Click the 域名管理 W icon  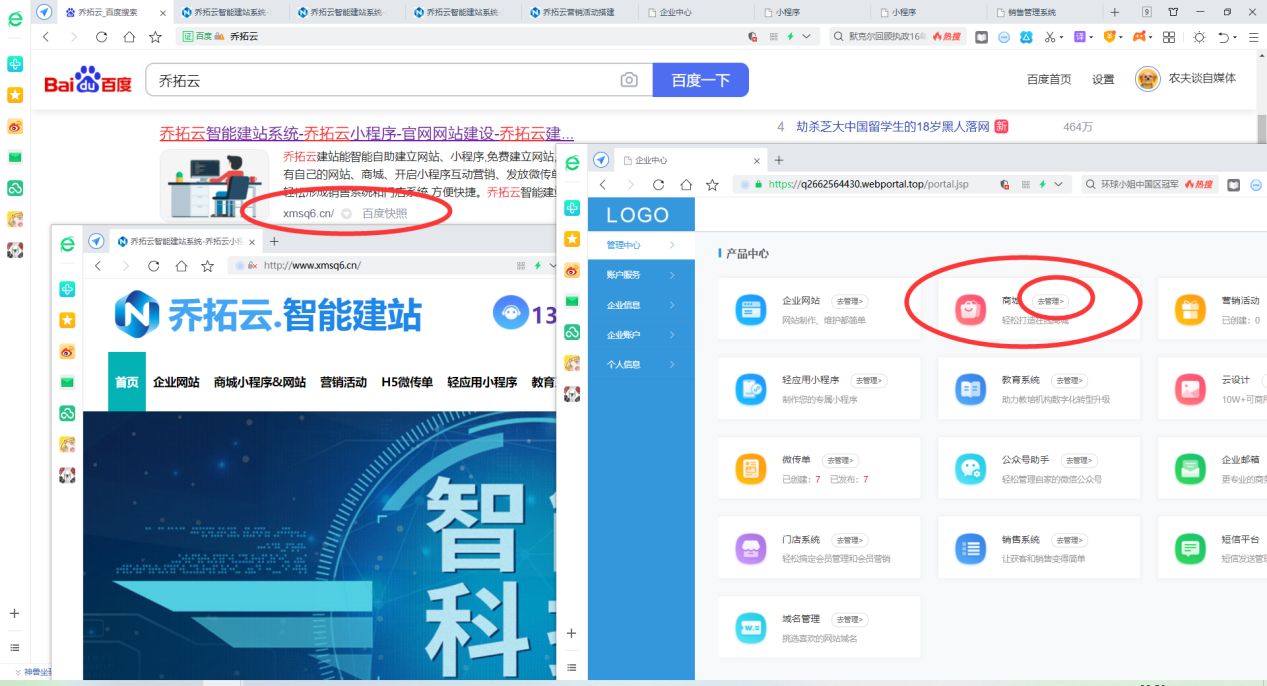pyautogui.click(x=751, y=626)
